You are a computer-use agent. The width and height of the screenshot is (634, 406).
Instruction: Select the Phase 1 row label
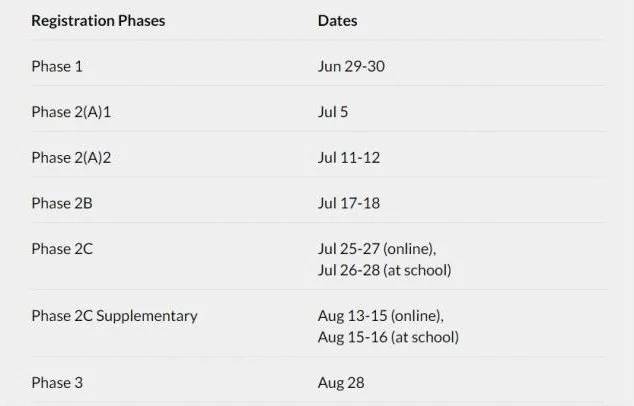point(58,66)
